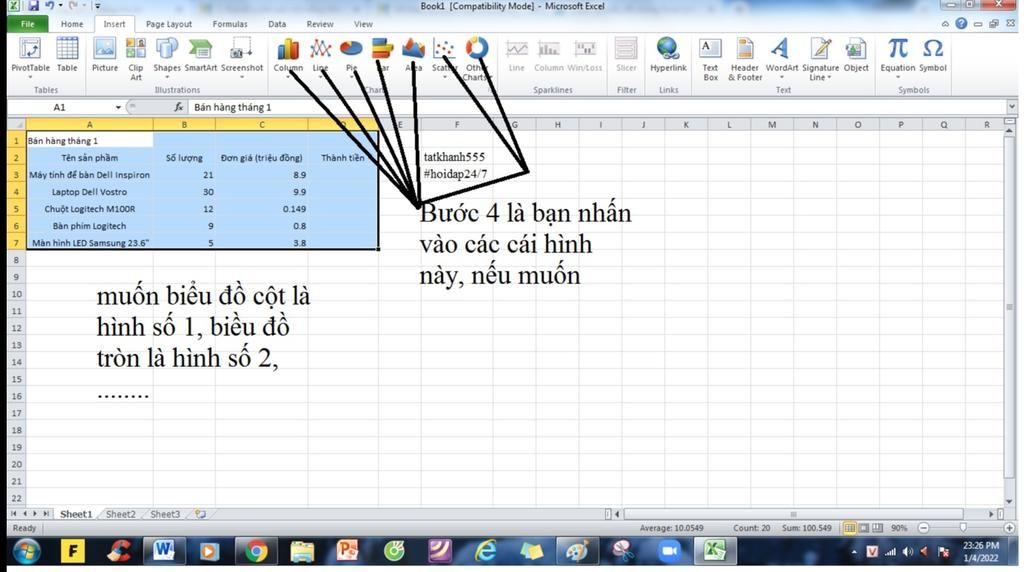Insert a Text Box

(x=710, y=59)
